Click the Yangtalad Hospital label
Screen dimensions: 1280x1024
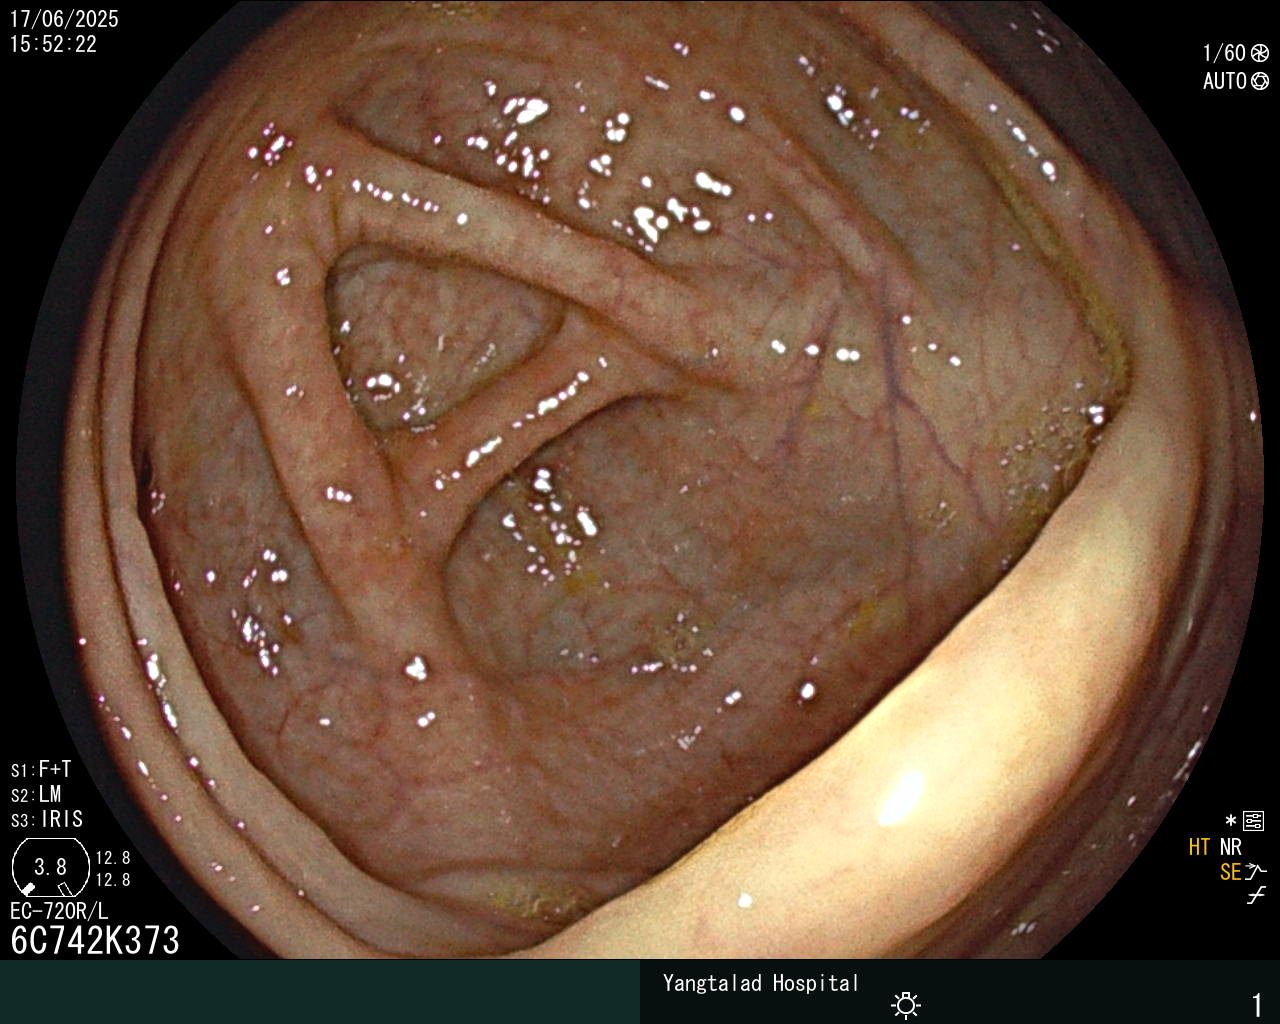761,983
